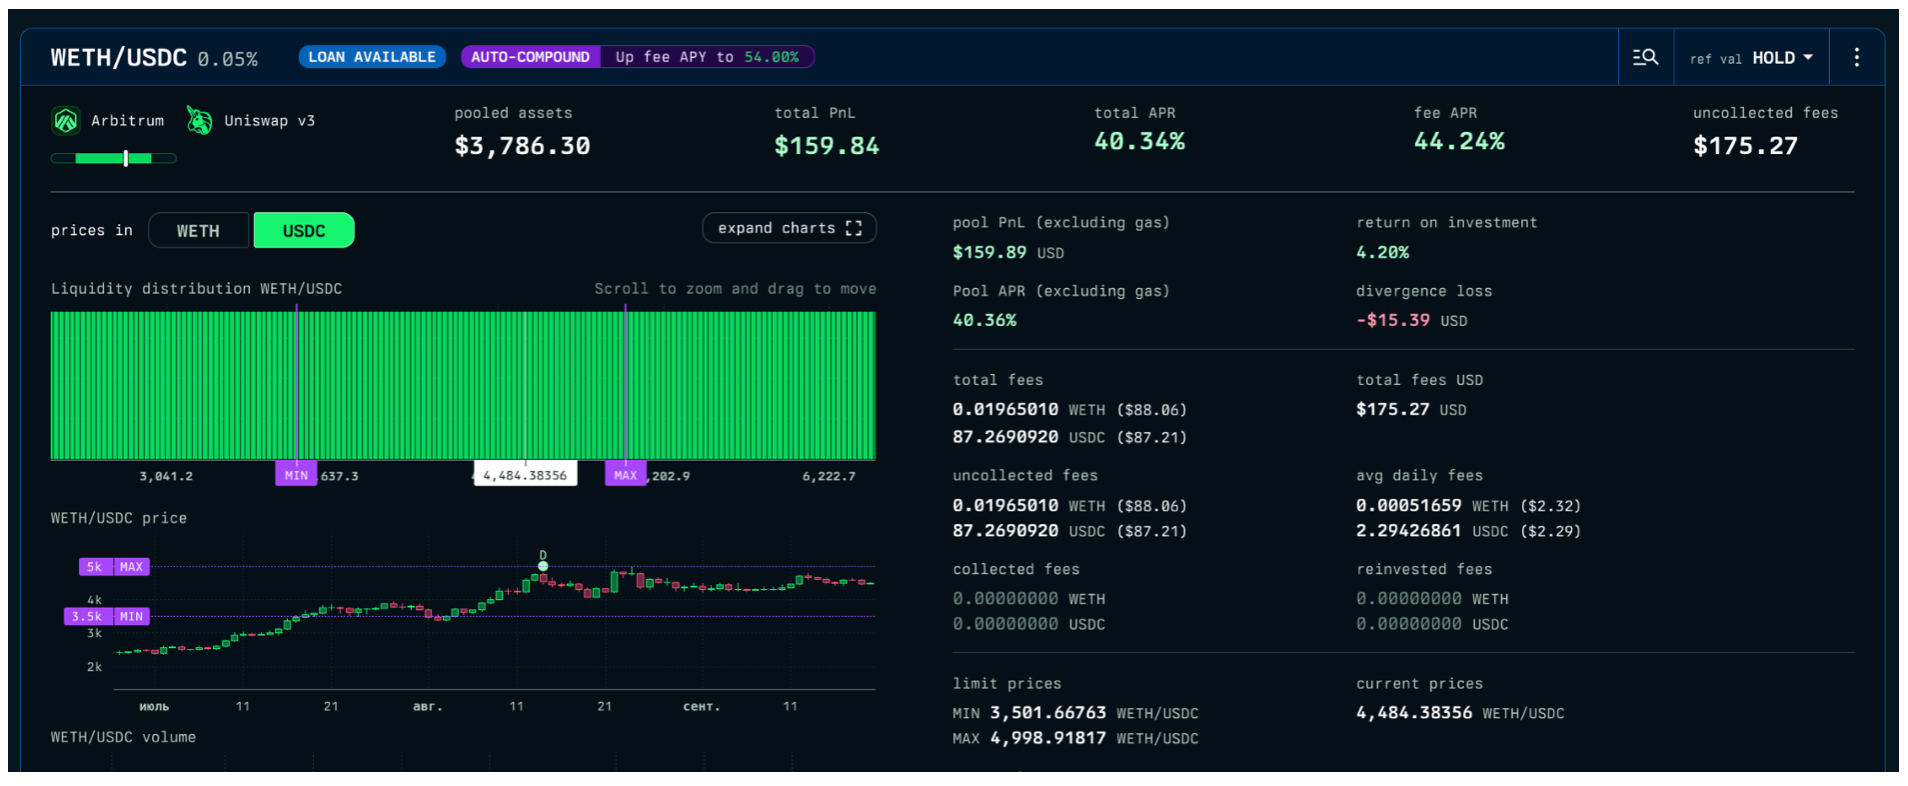Viewport: 1908px width, 786px height.
Task: Click the Uniswap v3 unicorn icon
Action: pyautogui.click(x=199, y=121)
